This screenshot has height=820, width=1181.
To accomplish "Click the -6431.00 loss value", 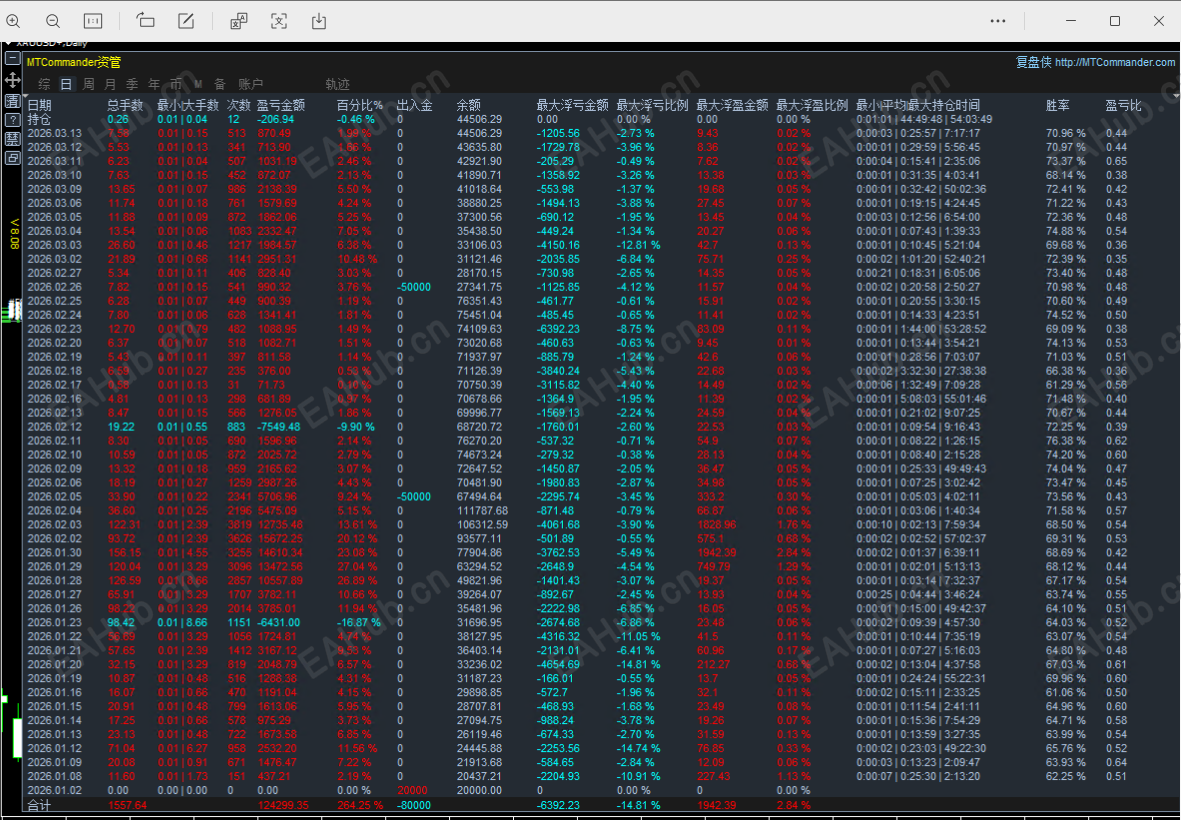I will pyautogui.click(x=279, y=623).
